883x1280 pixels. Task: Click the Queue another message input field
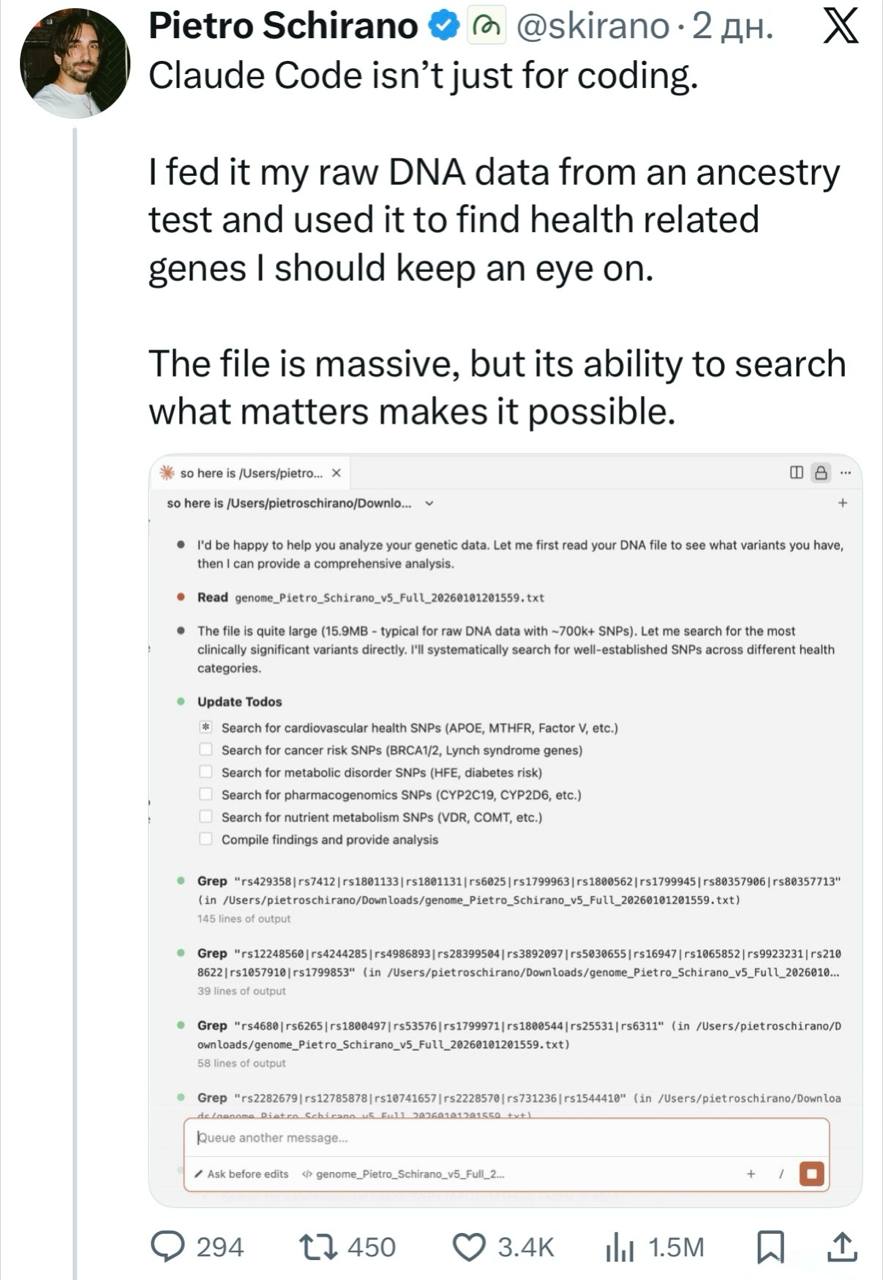505,1137
